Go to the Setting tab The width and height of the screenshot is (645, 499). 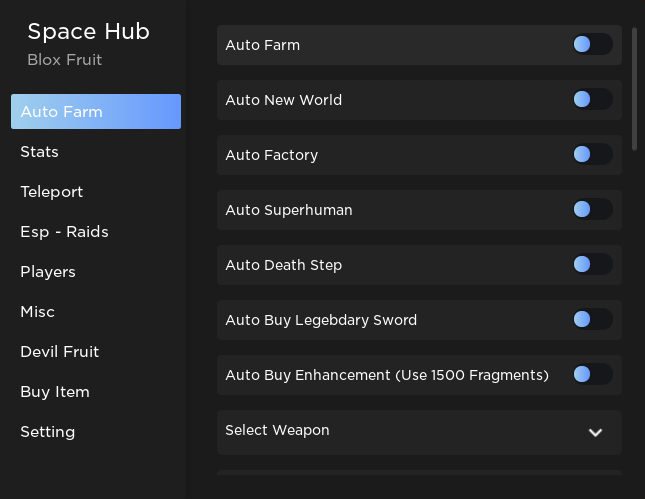click(48, 432)
